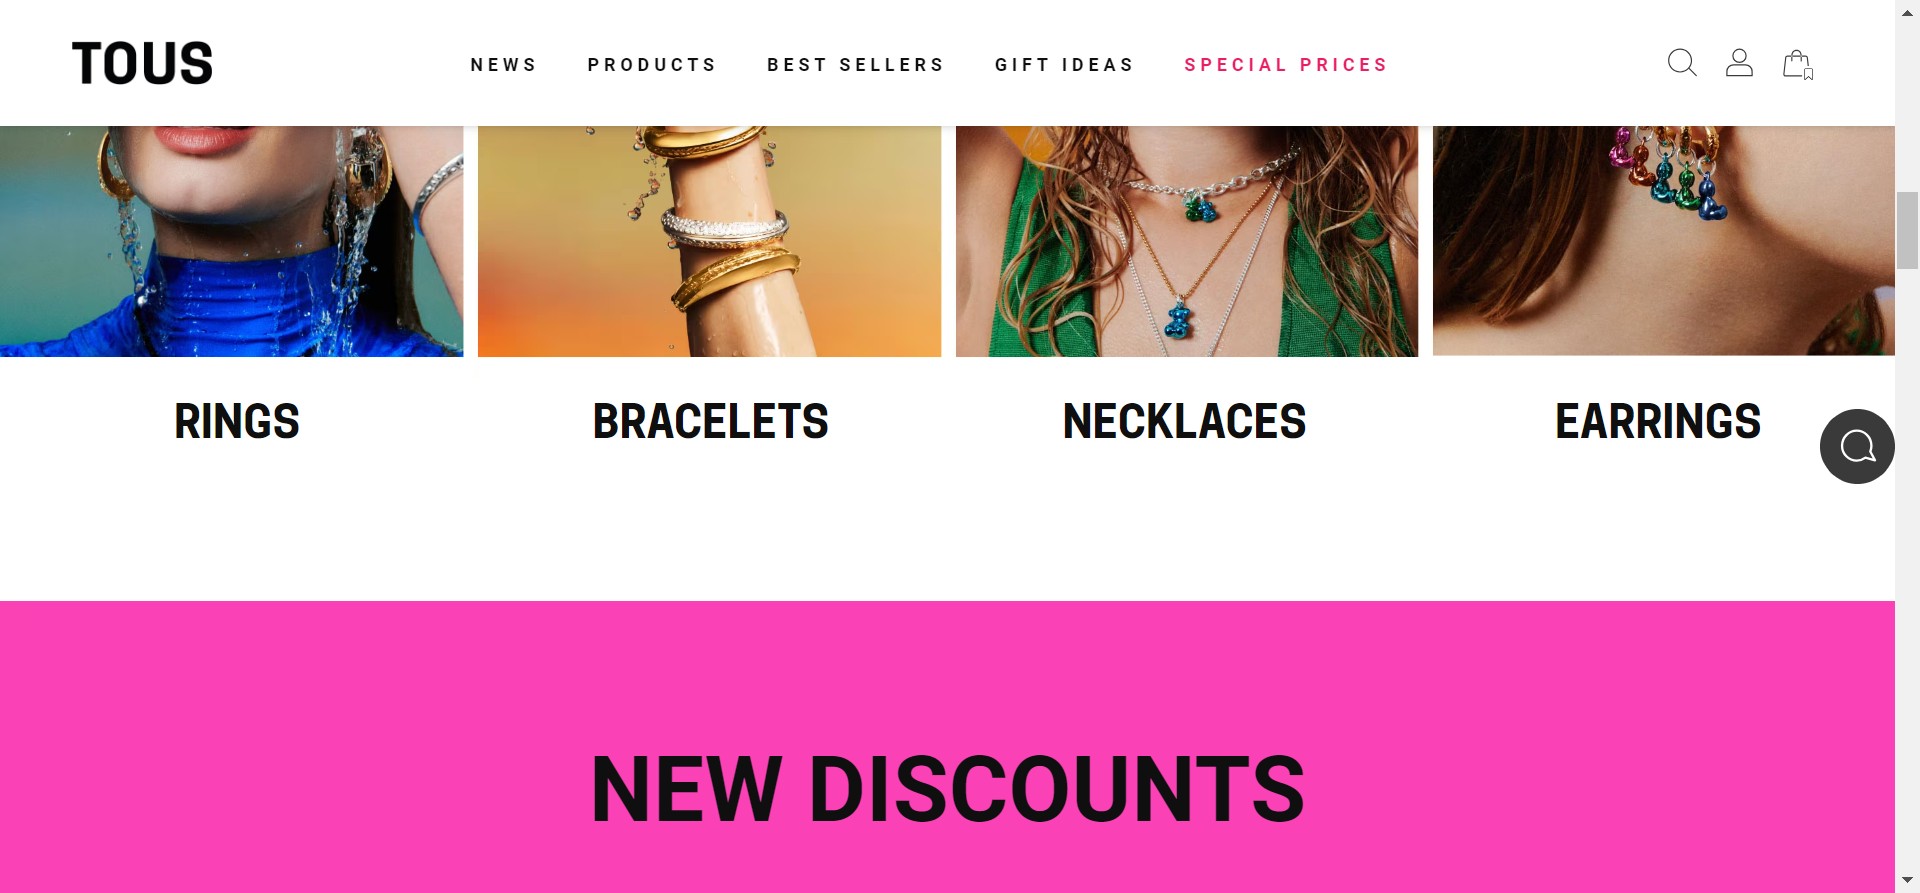Click the NEW DISCOUNTS pink banner
Viewport: 1920px width, 893px height.
tap(947, 747)
